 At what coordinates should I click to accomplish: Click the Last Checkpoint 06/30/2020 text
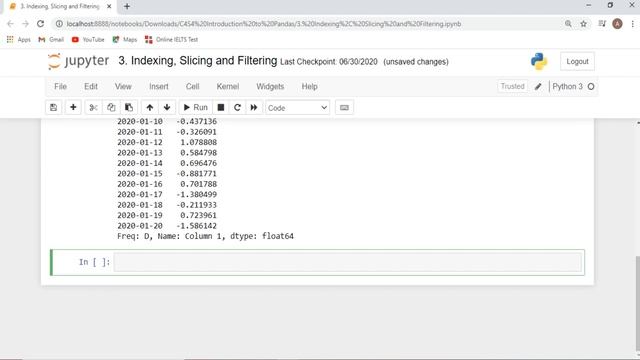329,62
